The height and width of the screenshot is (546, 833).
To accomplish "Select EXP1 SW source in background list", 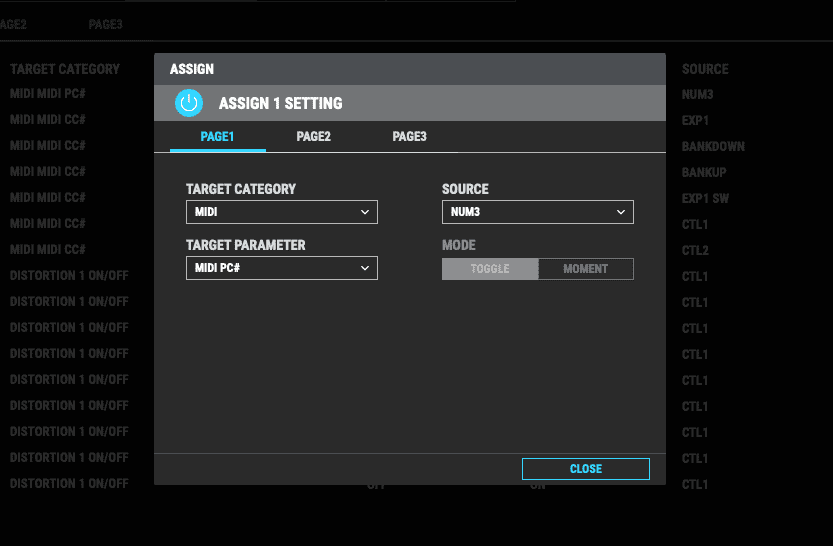I will (705, 199).
